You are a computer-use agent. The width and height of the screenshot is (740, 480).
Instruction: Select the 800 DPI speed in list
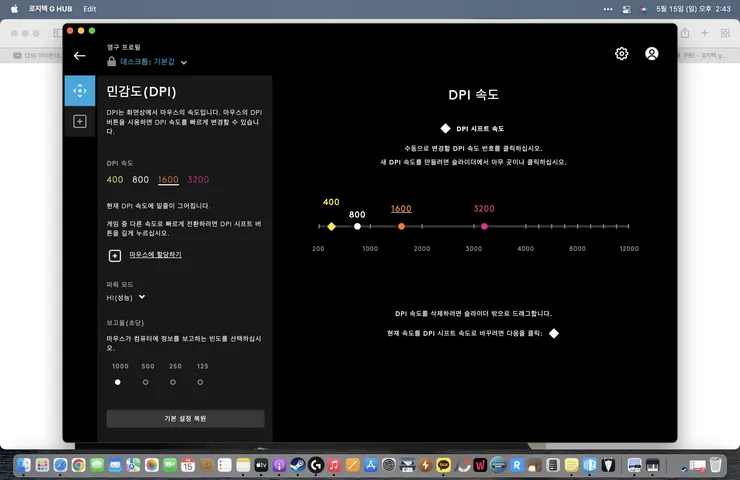click(140, 179)
